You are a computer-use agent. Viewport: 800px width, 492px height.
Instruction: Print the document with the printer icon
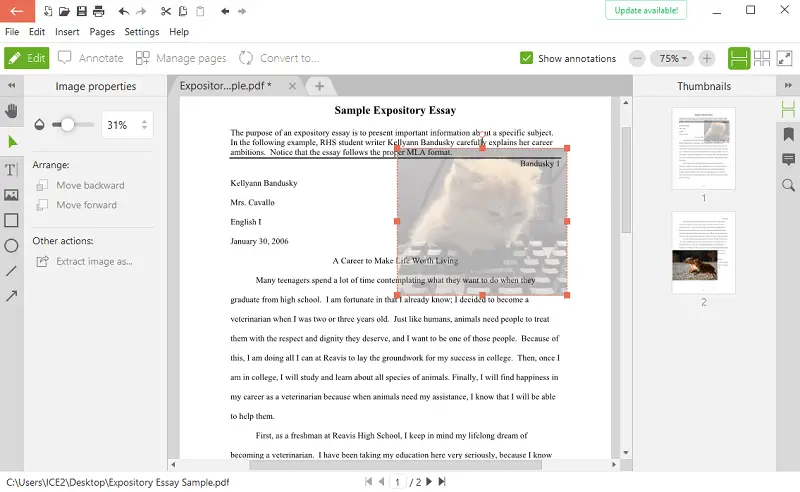pyautogui.click(x=98, y=11)
